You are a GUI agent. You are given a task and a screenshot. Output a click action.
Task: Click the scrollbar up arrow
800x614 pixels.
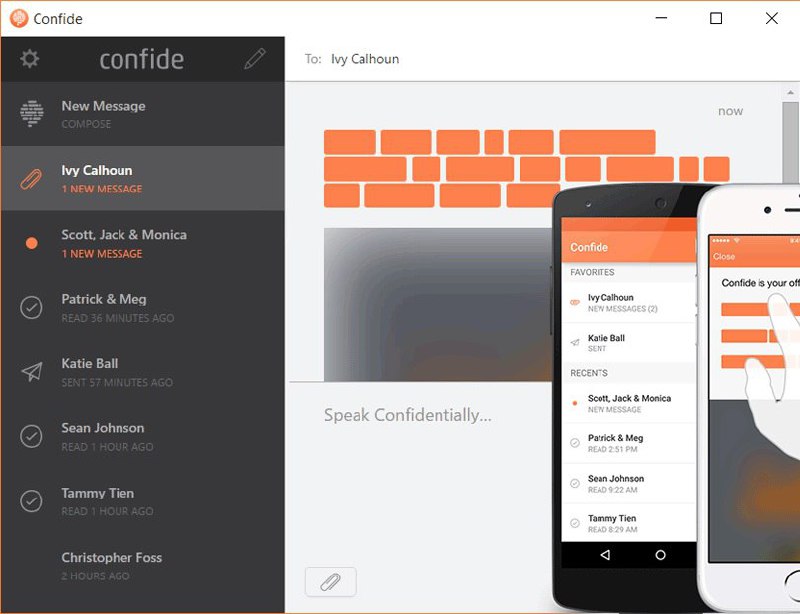tap(790, 92)
